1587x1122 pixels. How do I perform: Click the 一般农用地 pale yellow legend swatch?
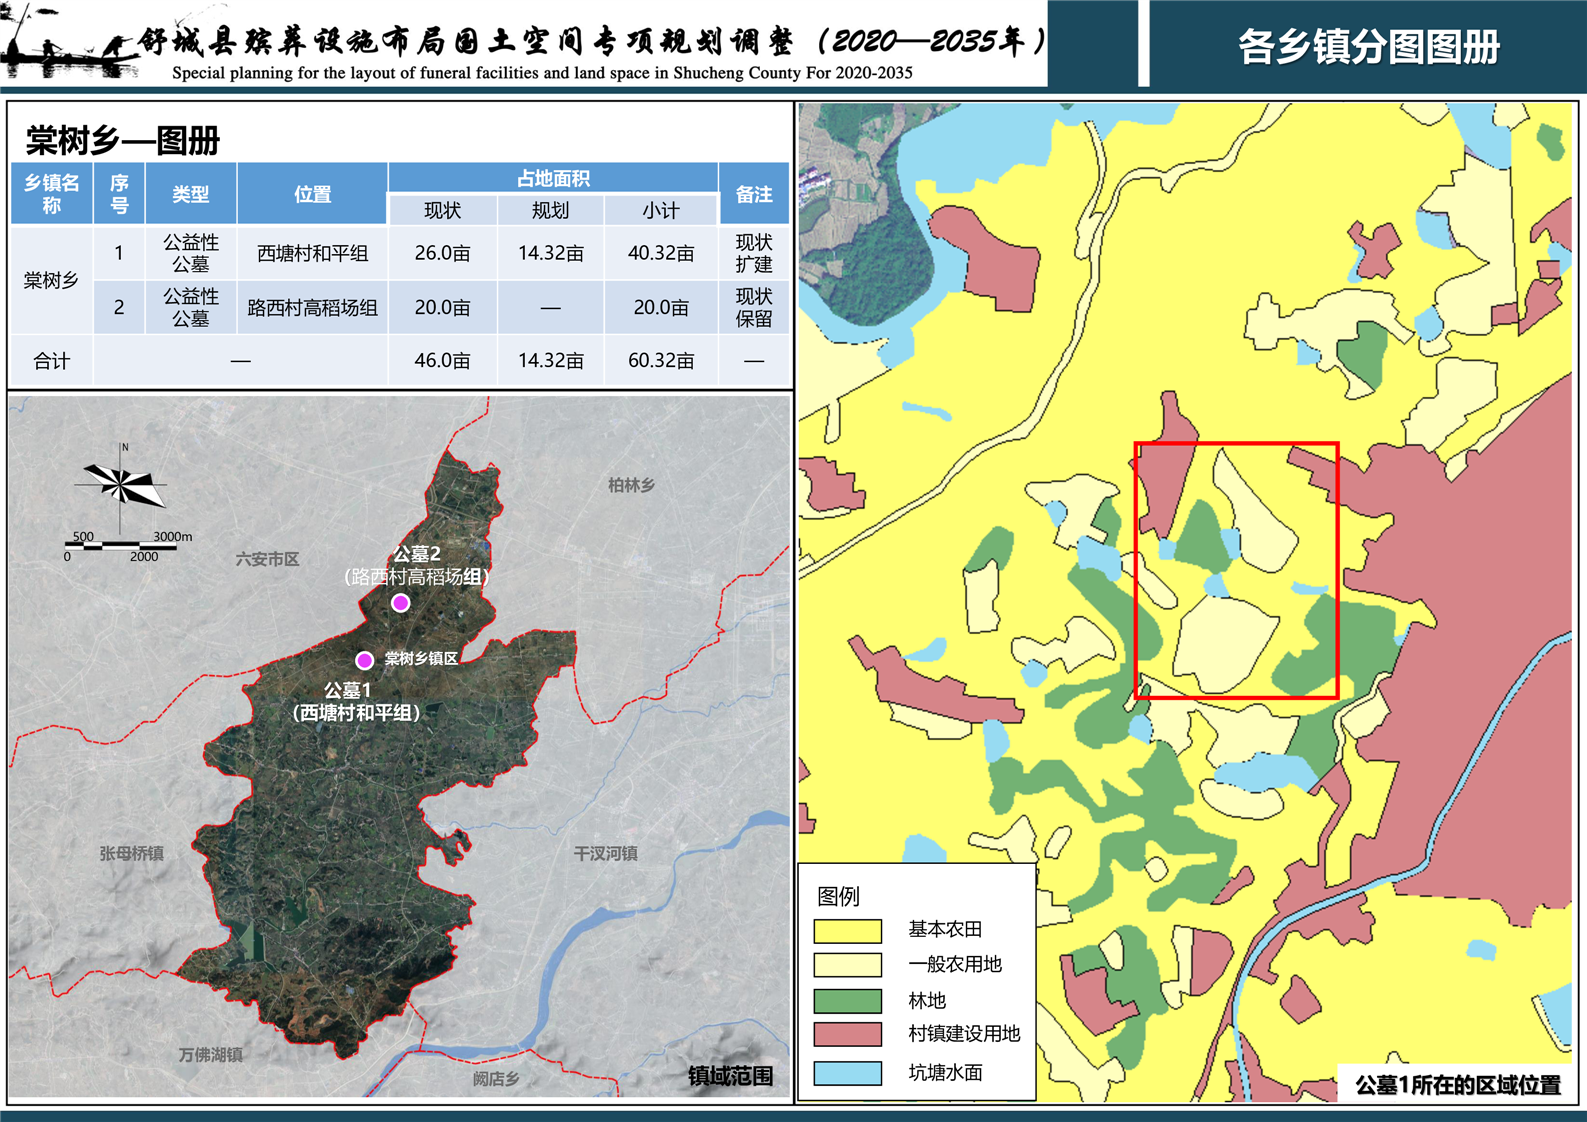[x=847, y=965]
